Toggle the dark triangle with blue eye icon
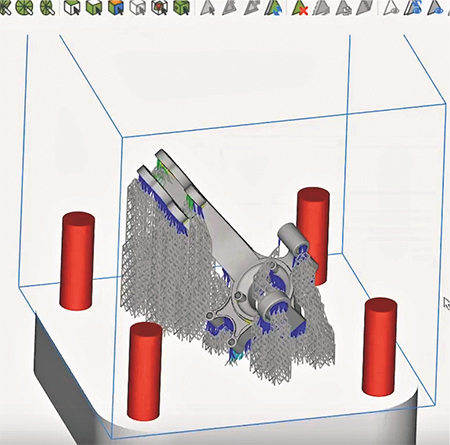450x445 pixels. (x=437, y=8)
